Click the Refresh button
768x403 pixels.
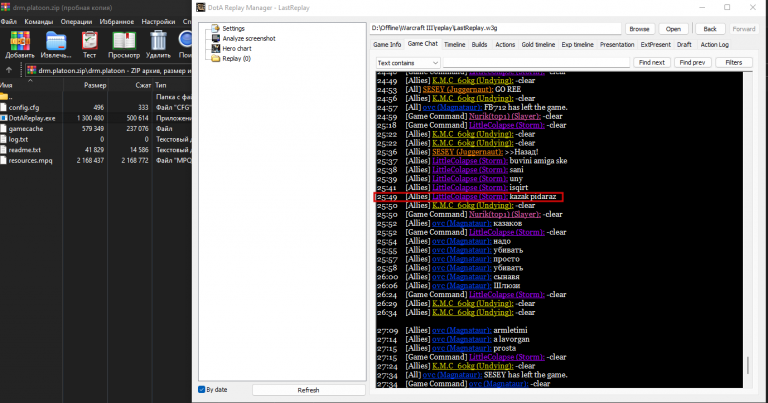(309, 390)
